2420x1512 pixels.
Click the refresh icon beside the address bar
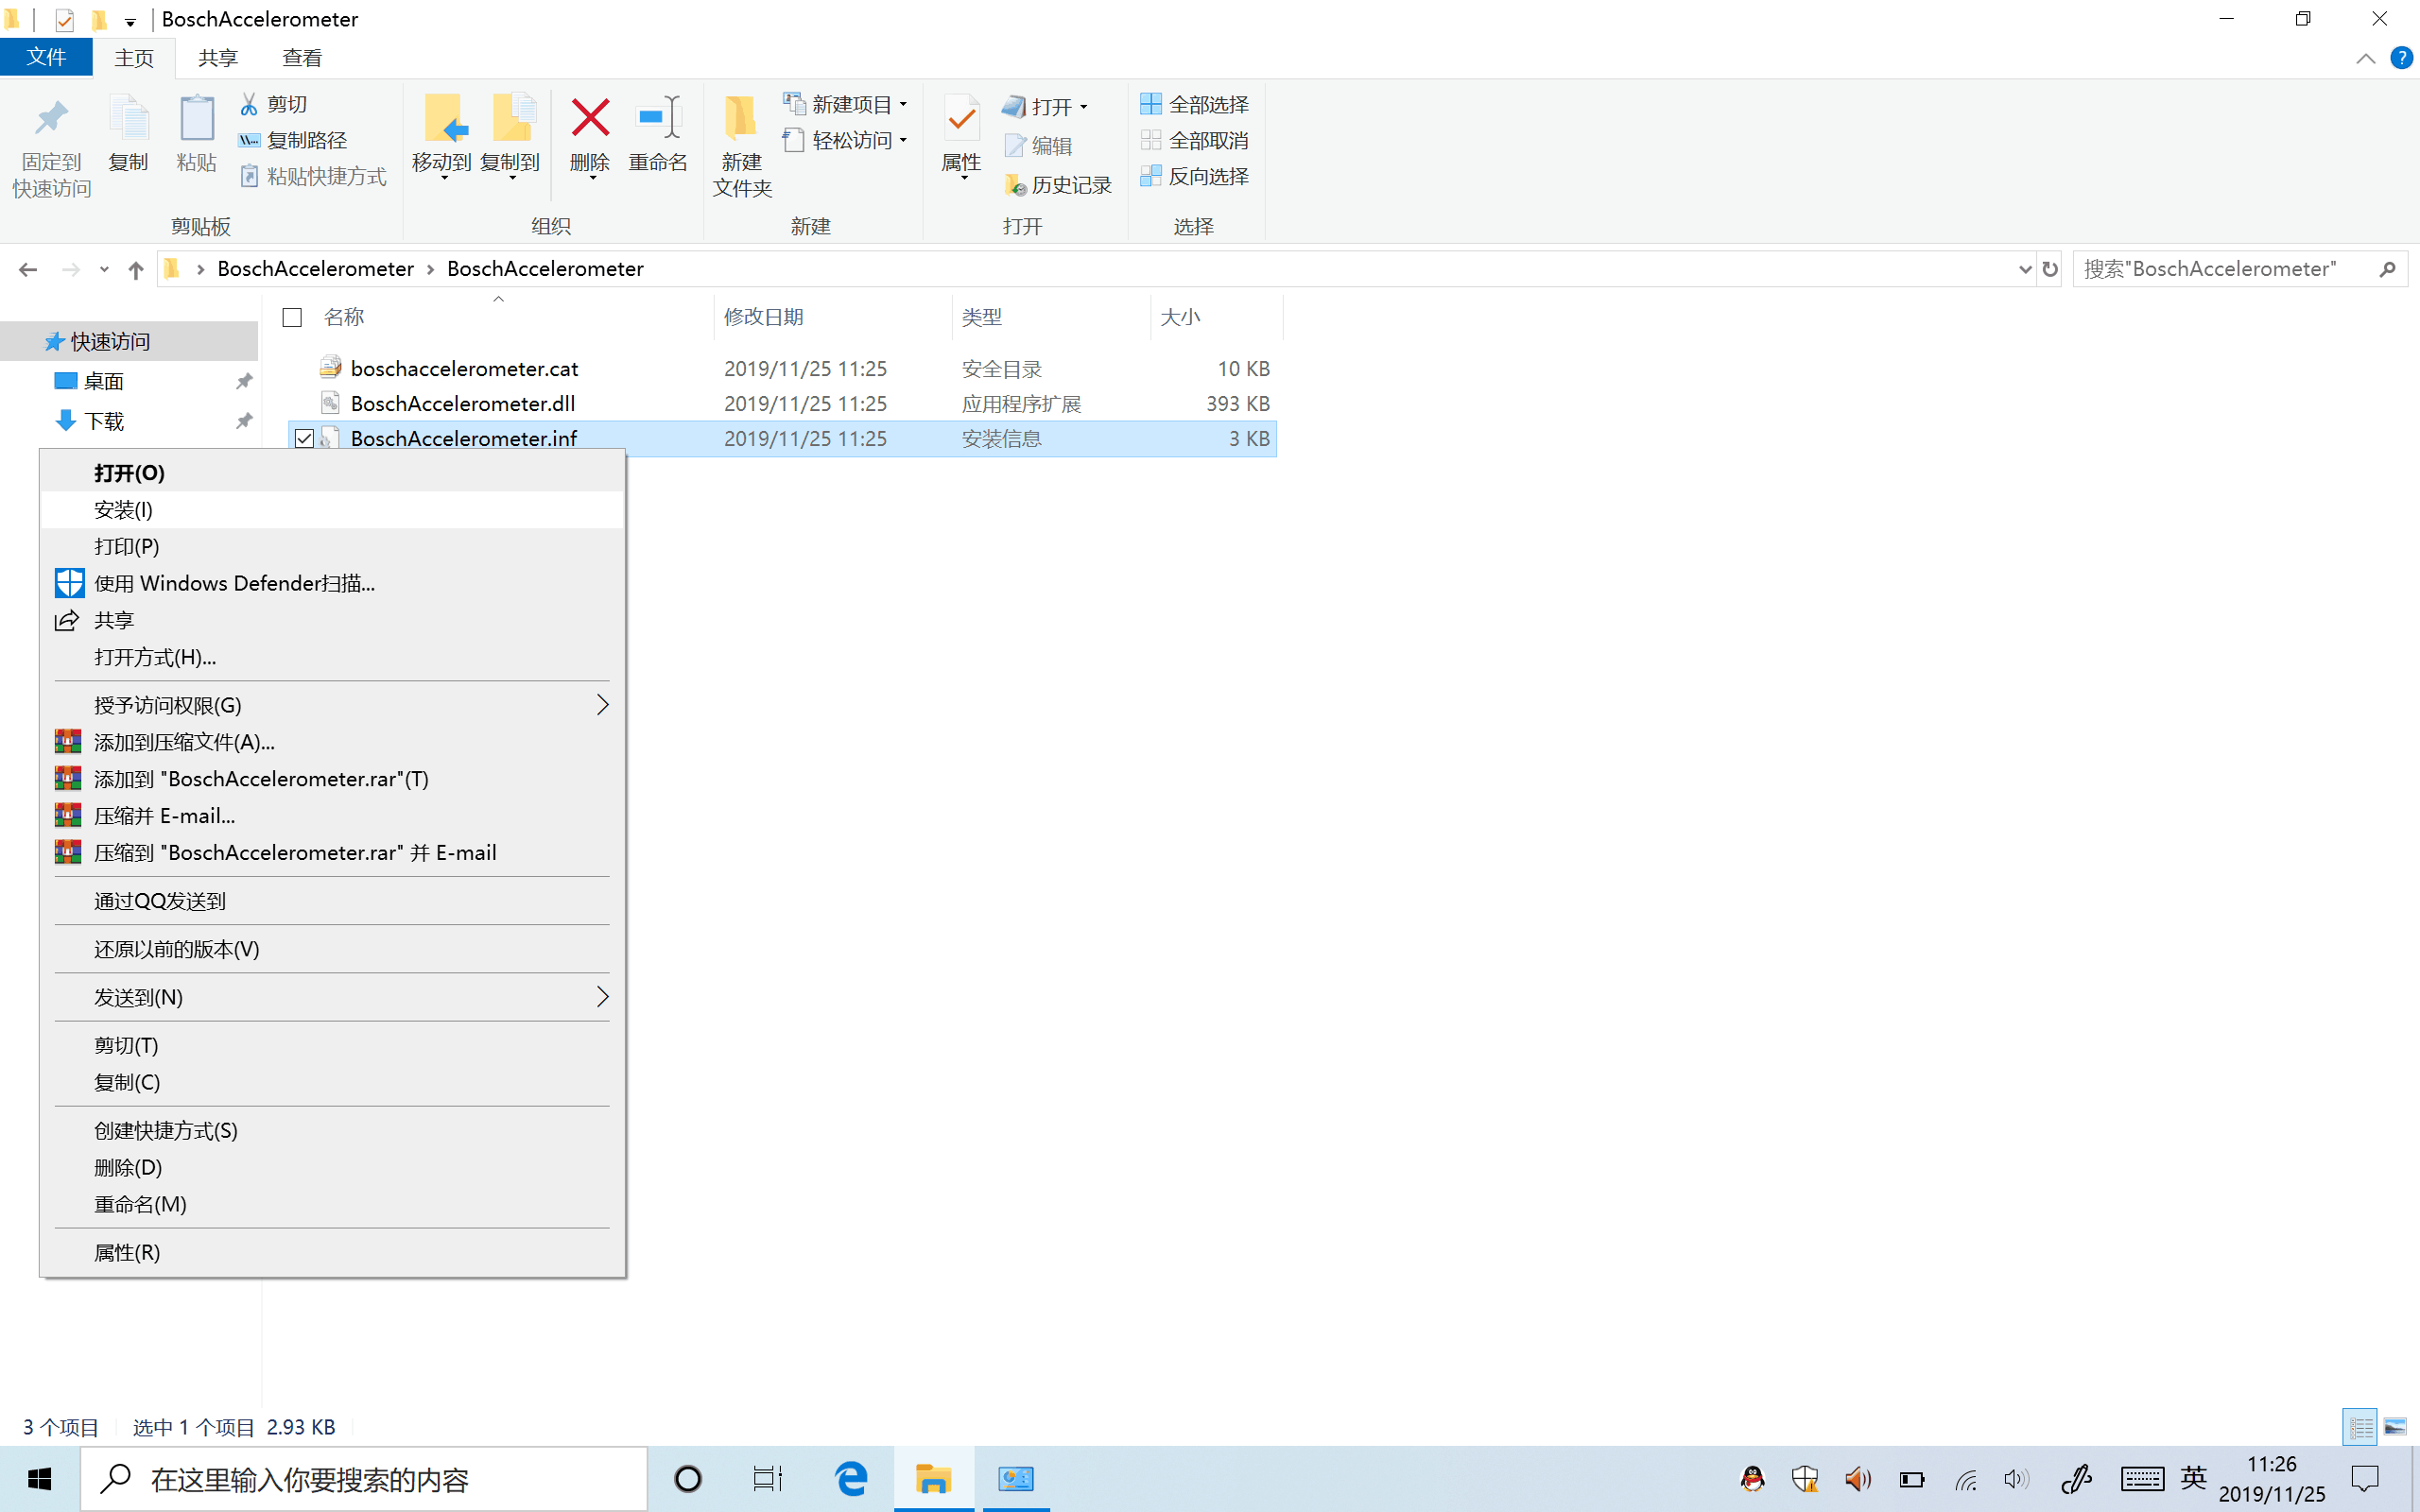click(2050, 269)
